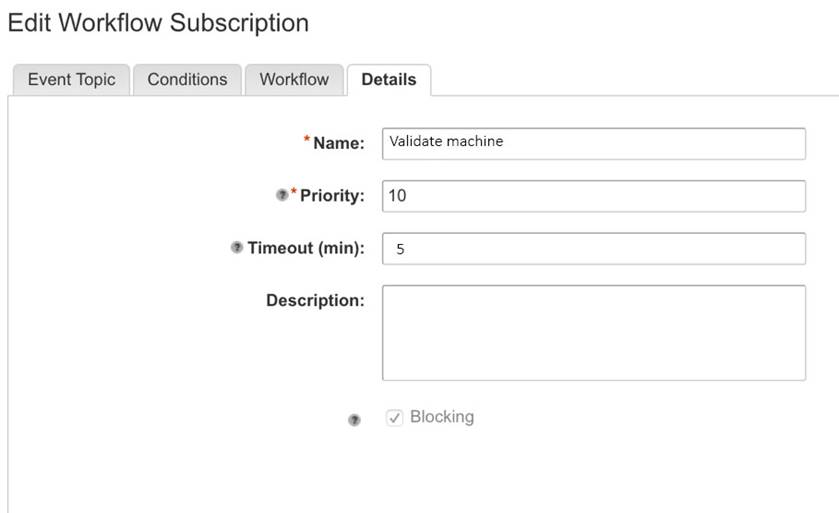Open the Event Topic tab

(71, 80)
